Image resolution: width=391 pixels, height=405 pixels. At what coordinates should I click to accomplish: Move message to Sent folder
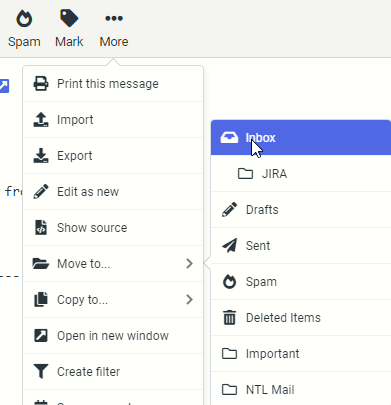[301, 246]
